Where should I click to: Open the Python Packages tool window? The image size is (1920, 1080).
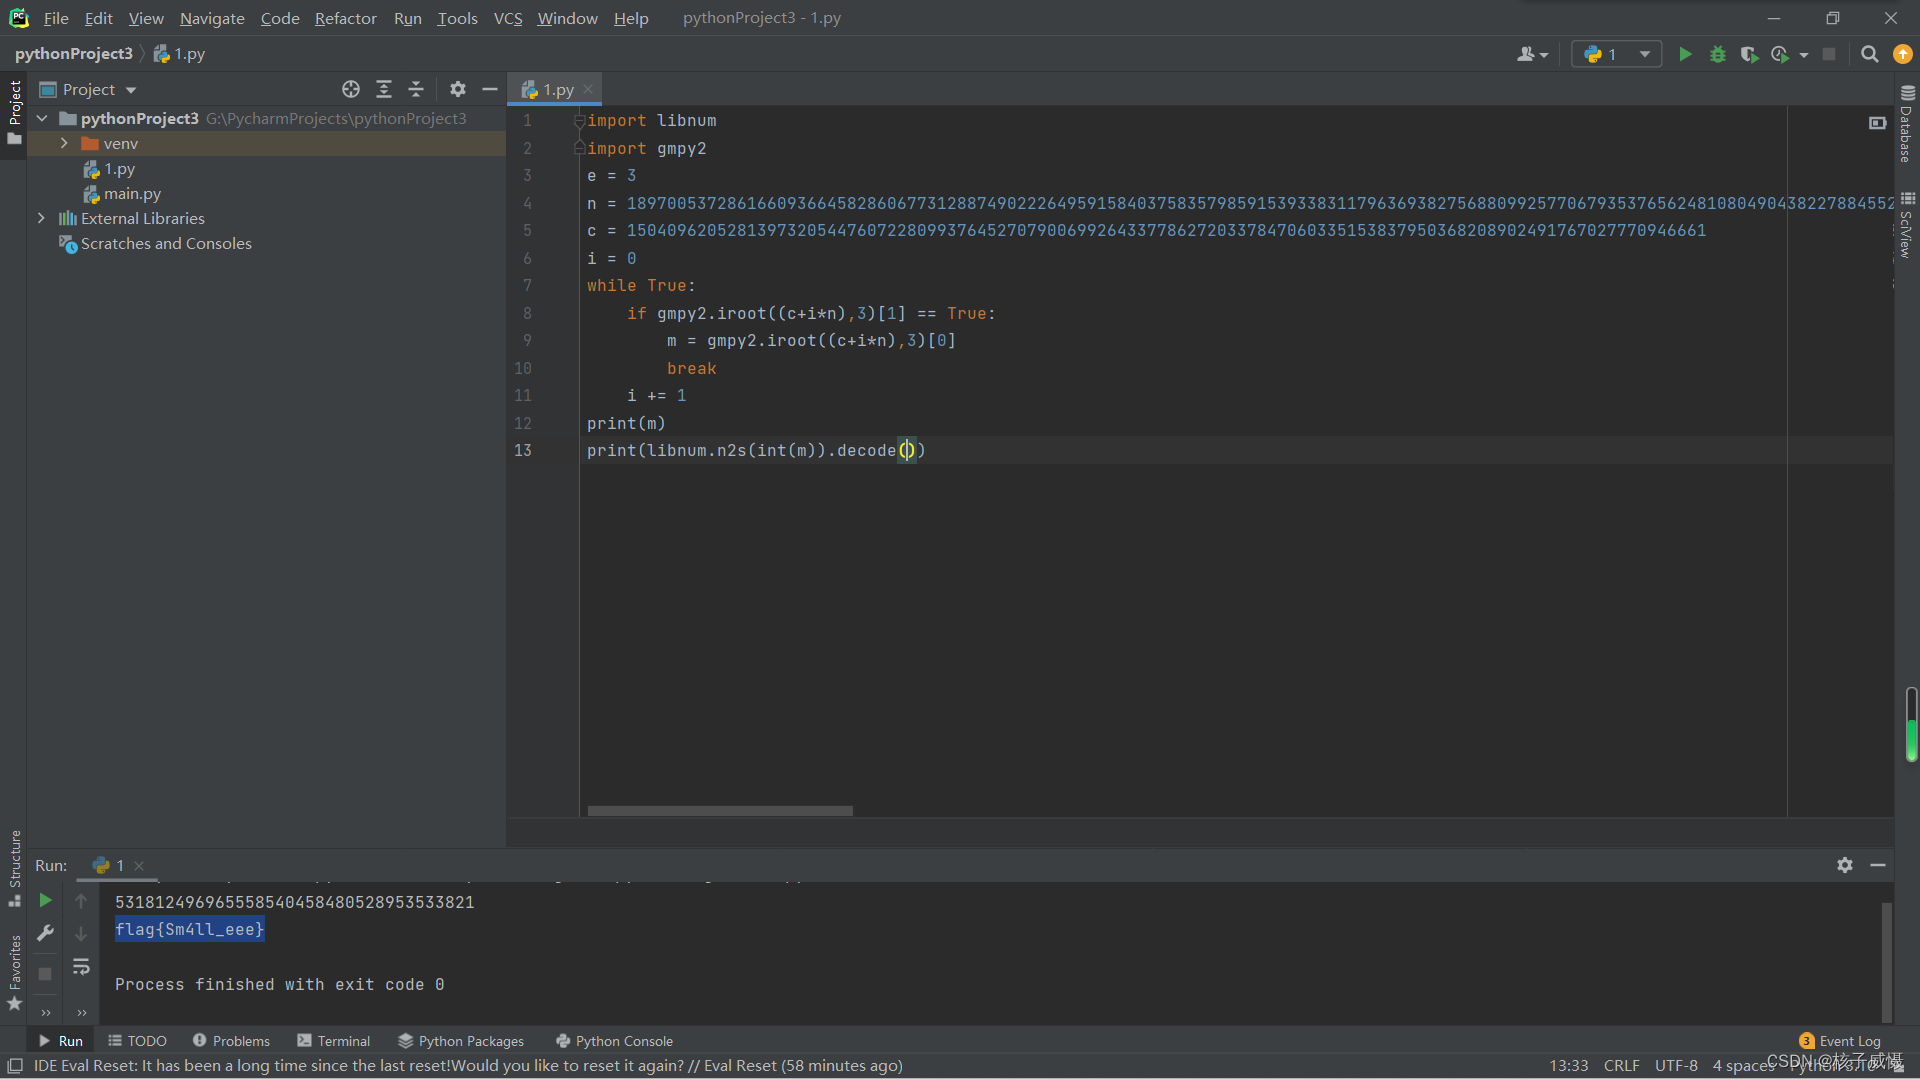[461, 1041]
